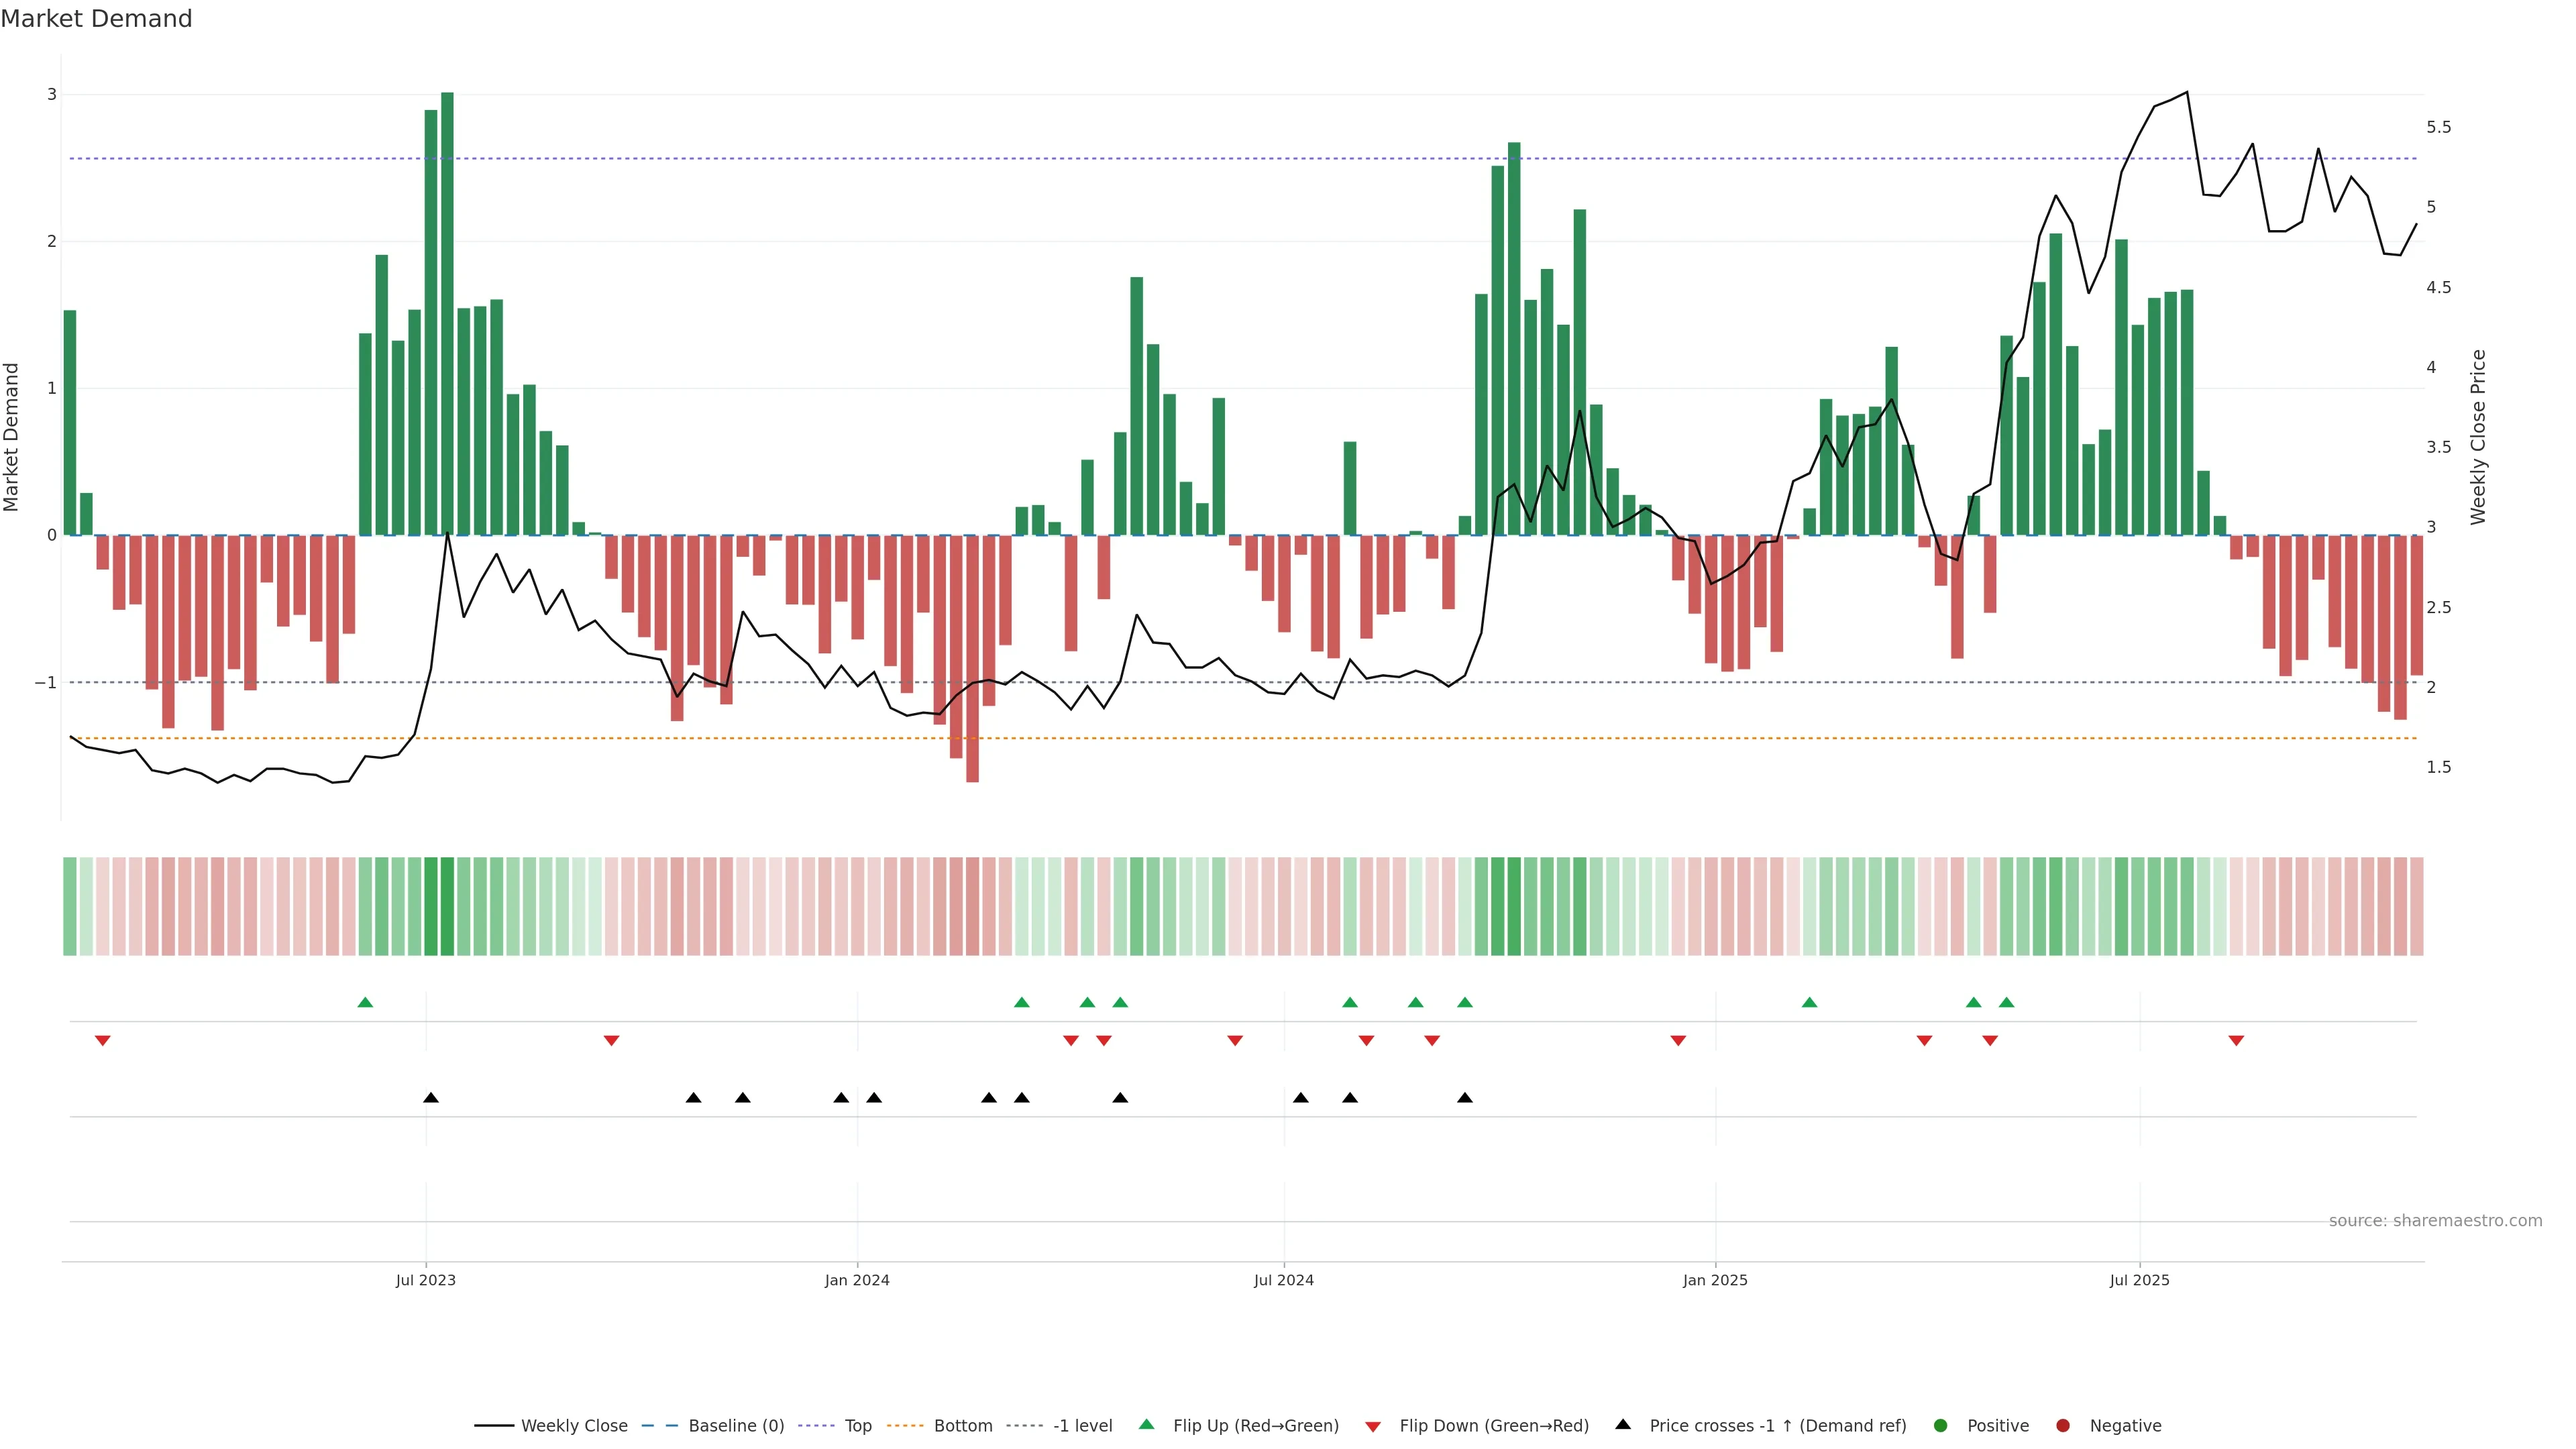This screenshot has height=1449, width=2576.
Task: Click Flip Down red triangle legend icon
Action: click(x=1373, y=1427)
